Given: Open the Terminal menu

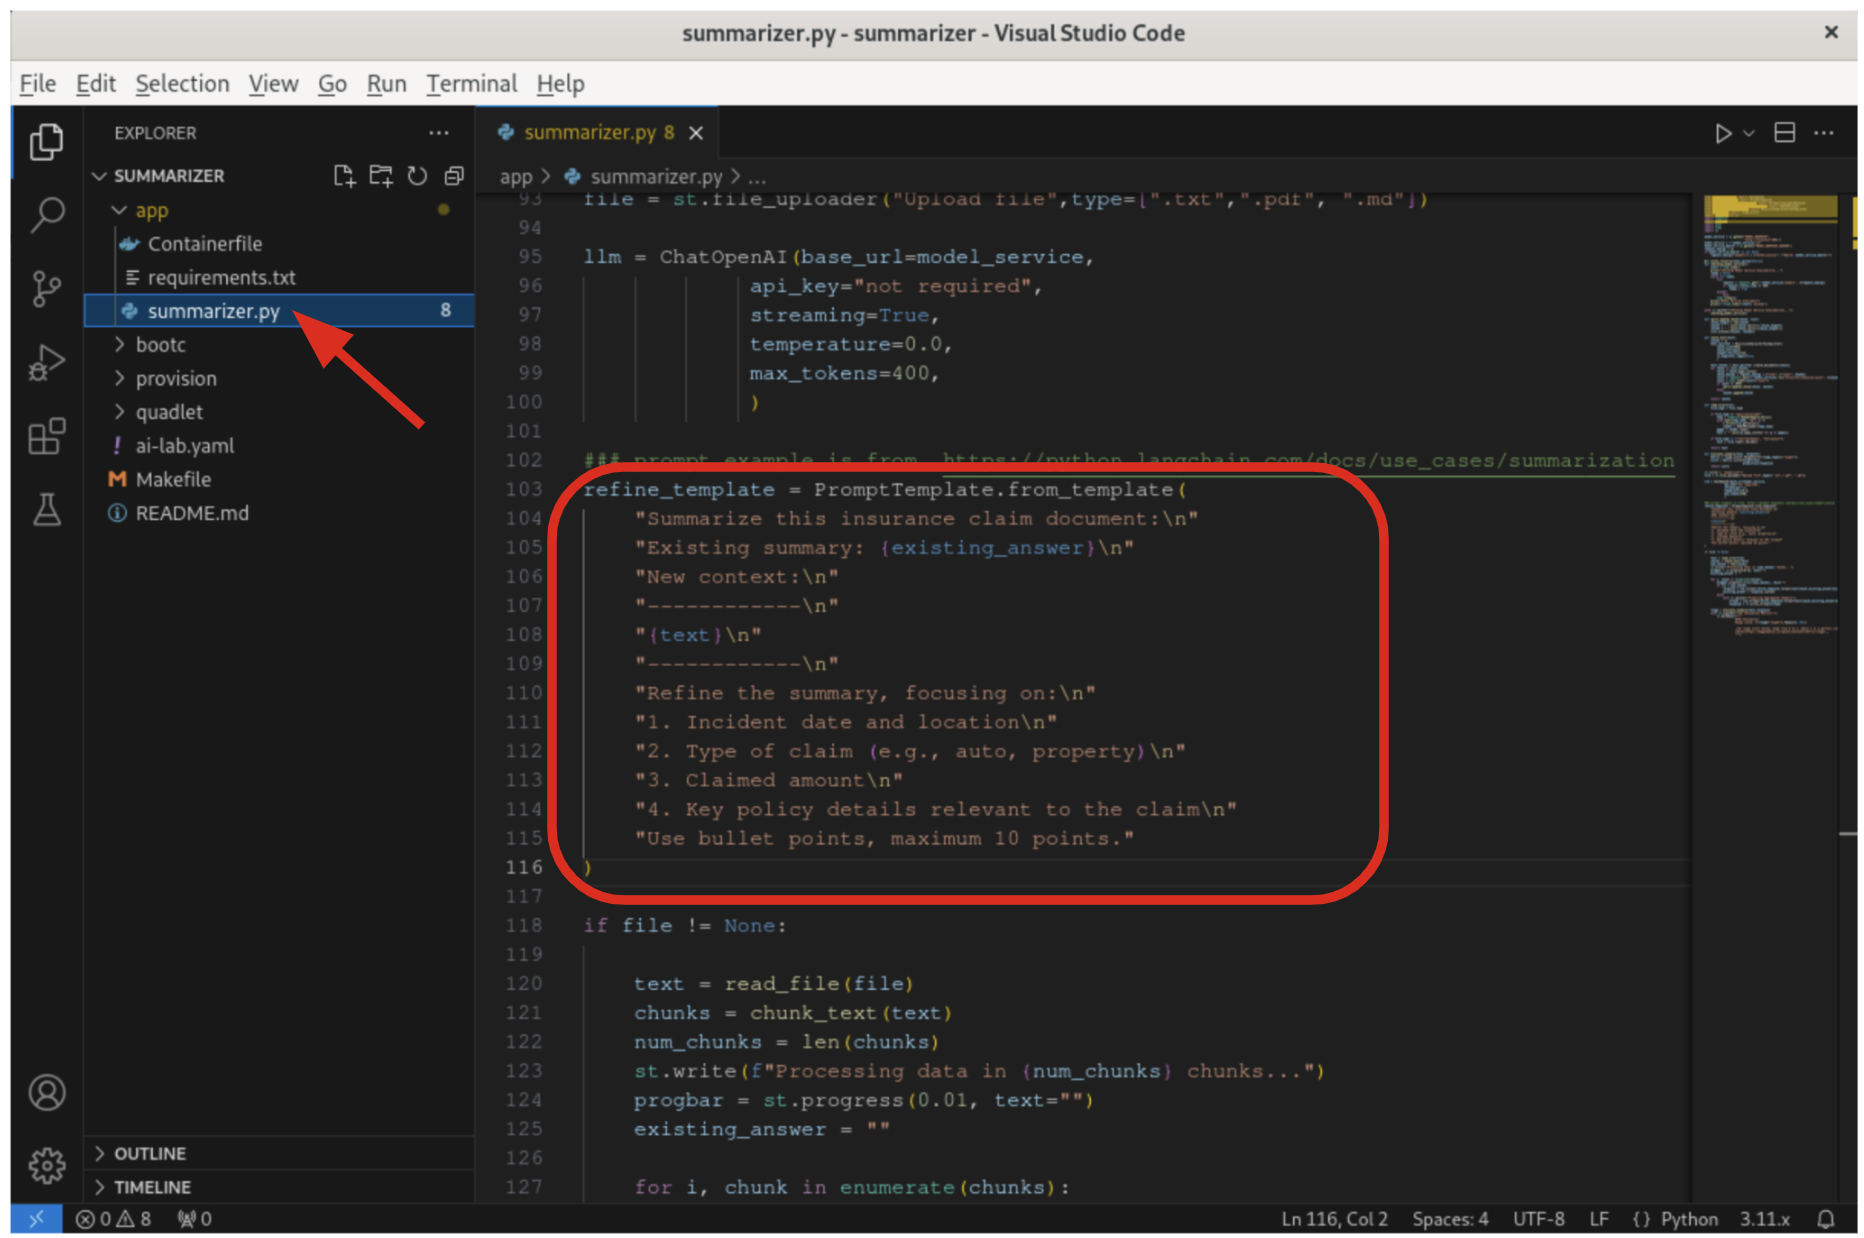Looking at the screenshot, I should tap(471, 84).
